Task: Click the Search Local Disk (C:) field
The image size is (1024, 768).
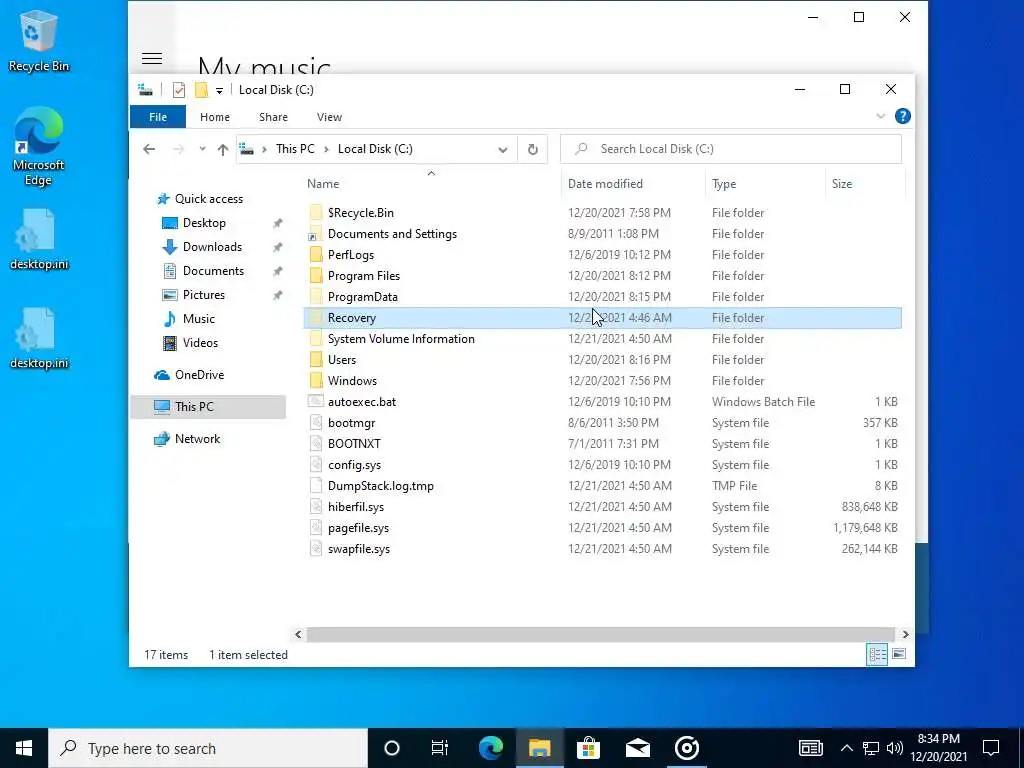Action: pos(731,149)
